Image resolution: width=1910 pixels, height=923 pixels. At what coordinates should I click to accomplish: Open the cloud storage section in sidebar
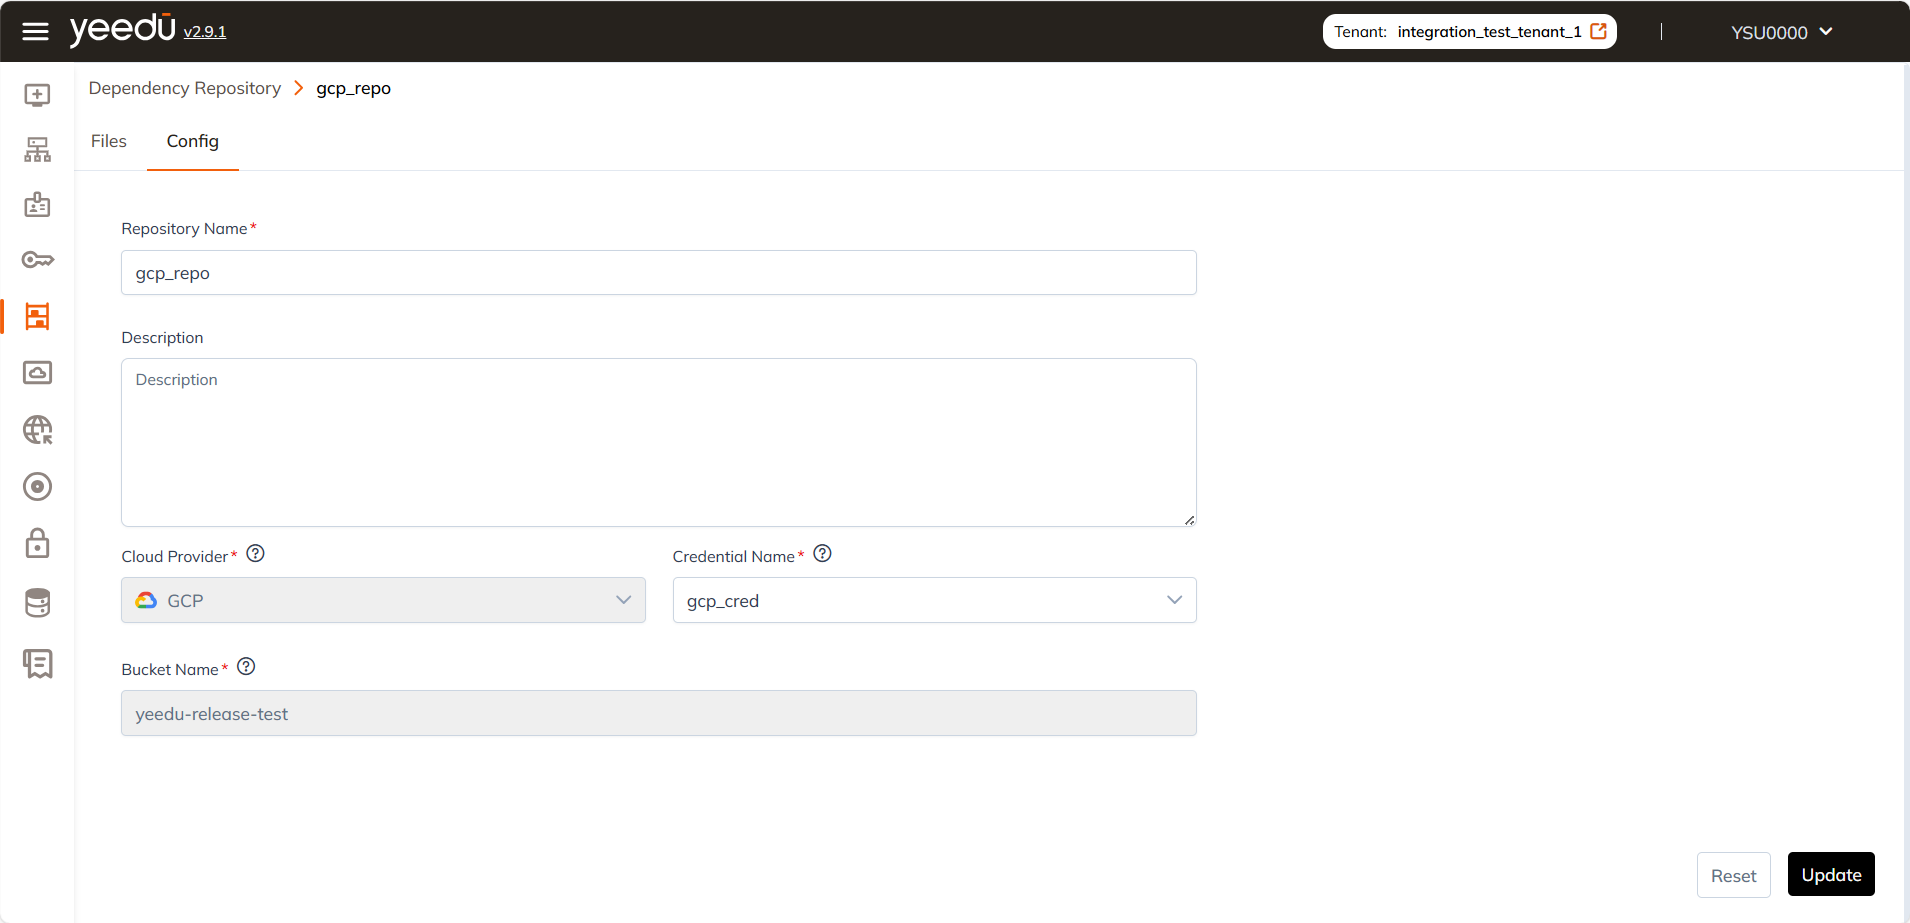click(36, 372)
